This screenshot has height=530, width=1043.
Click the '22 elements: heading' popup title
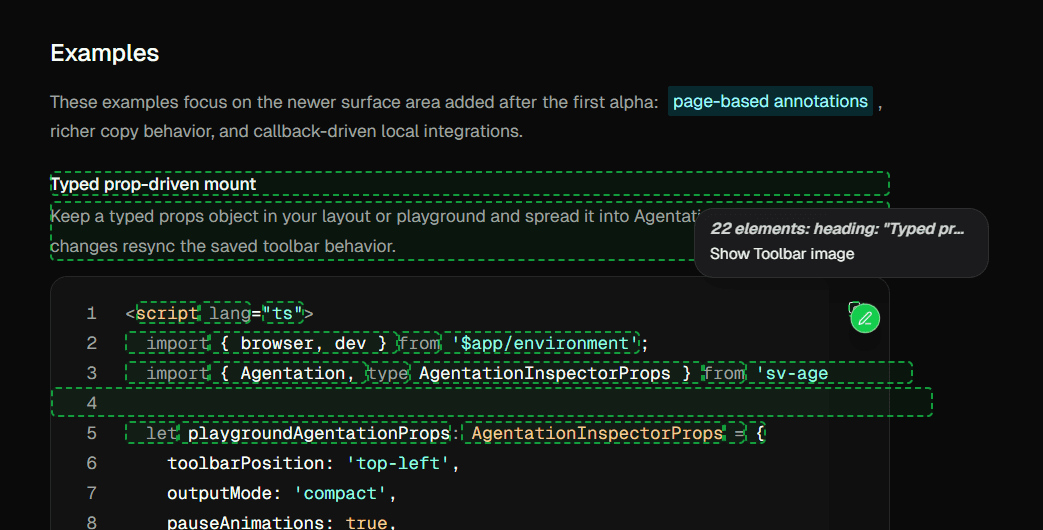click(x=837, y=229)
